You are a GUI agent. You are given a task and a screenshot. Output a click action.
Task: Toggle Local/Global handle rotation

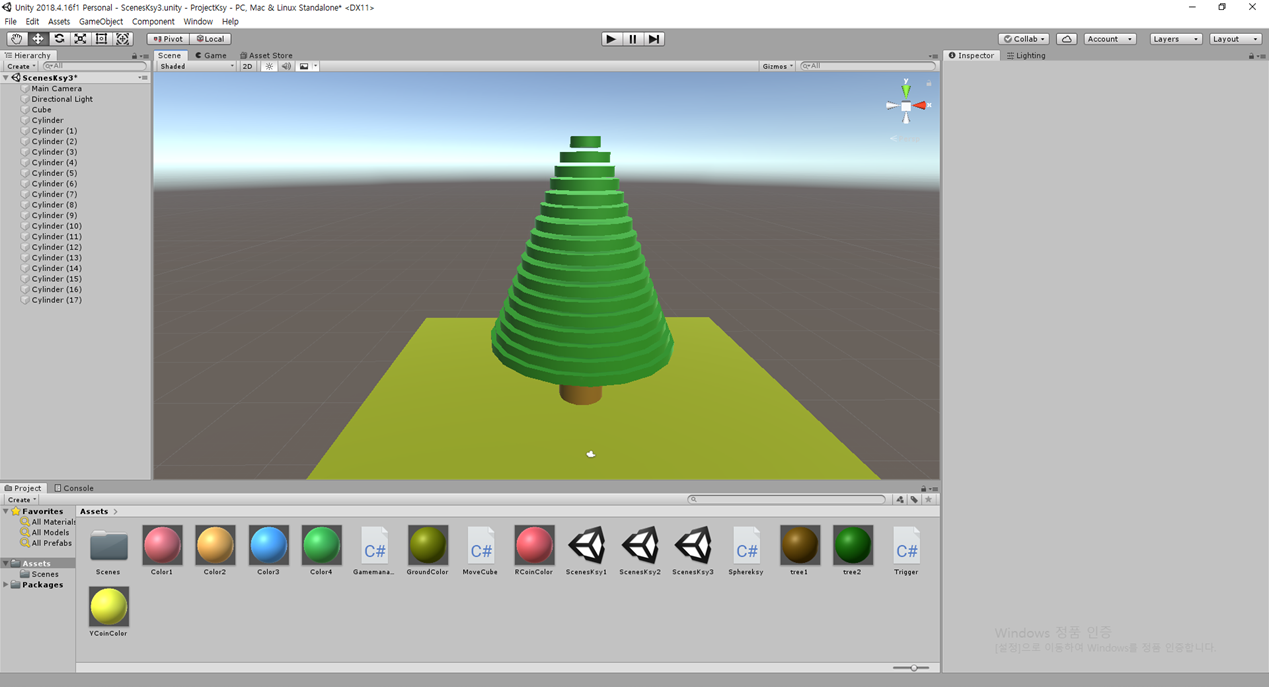point(210,39)
